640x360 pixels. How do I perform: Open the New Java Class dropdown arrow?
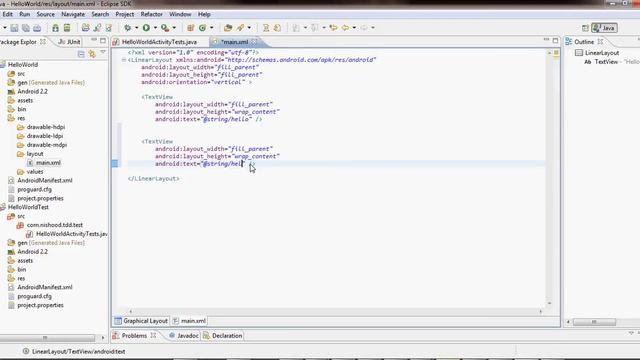coord(211,28)
